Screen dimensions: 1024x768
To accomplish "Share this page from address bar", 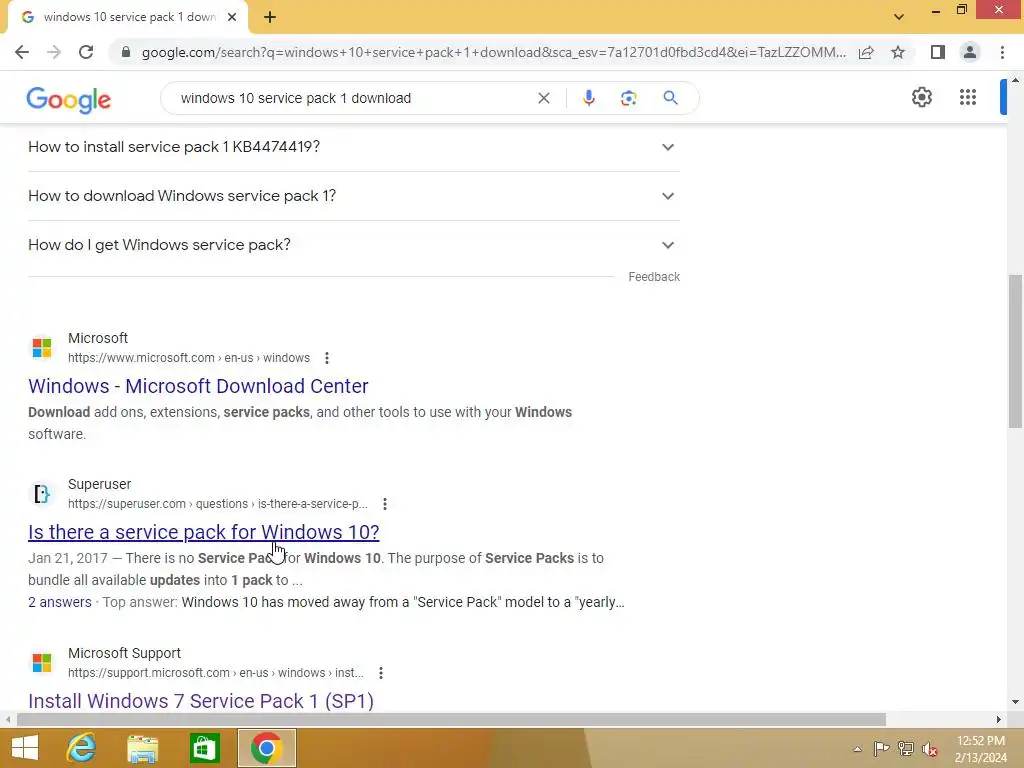I will [866, 52].
